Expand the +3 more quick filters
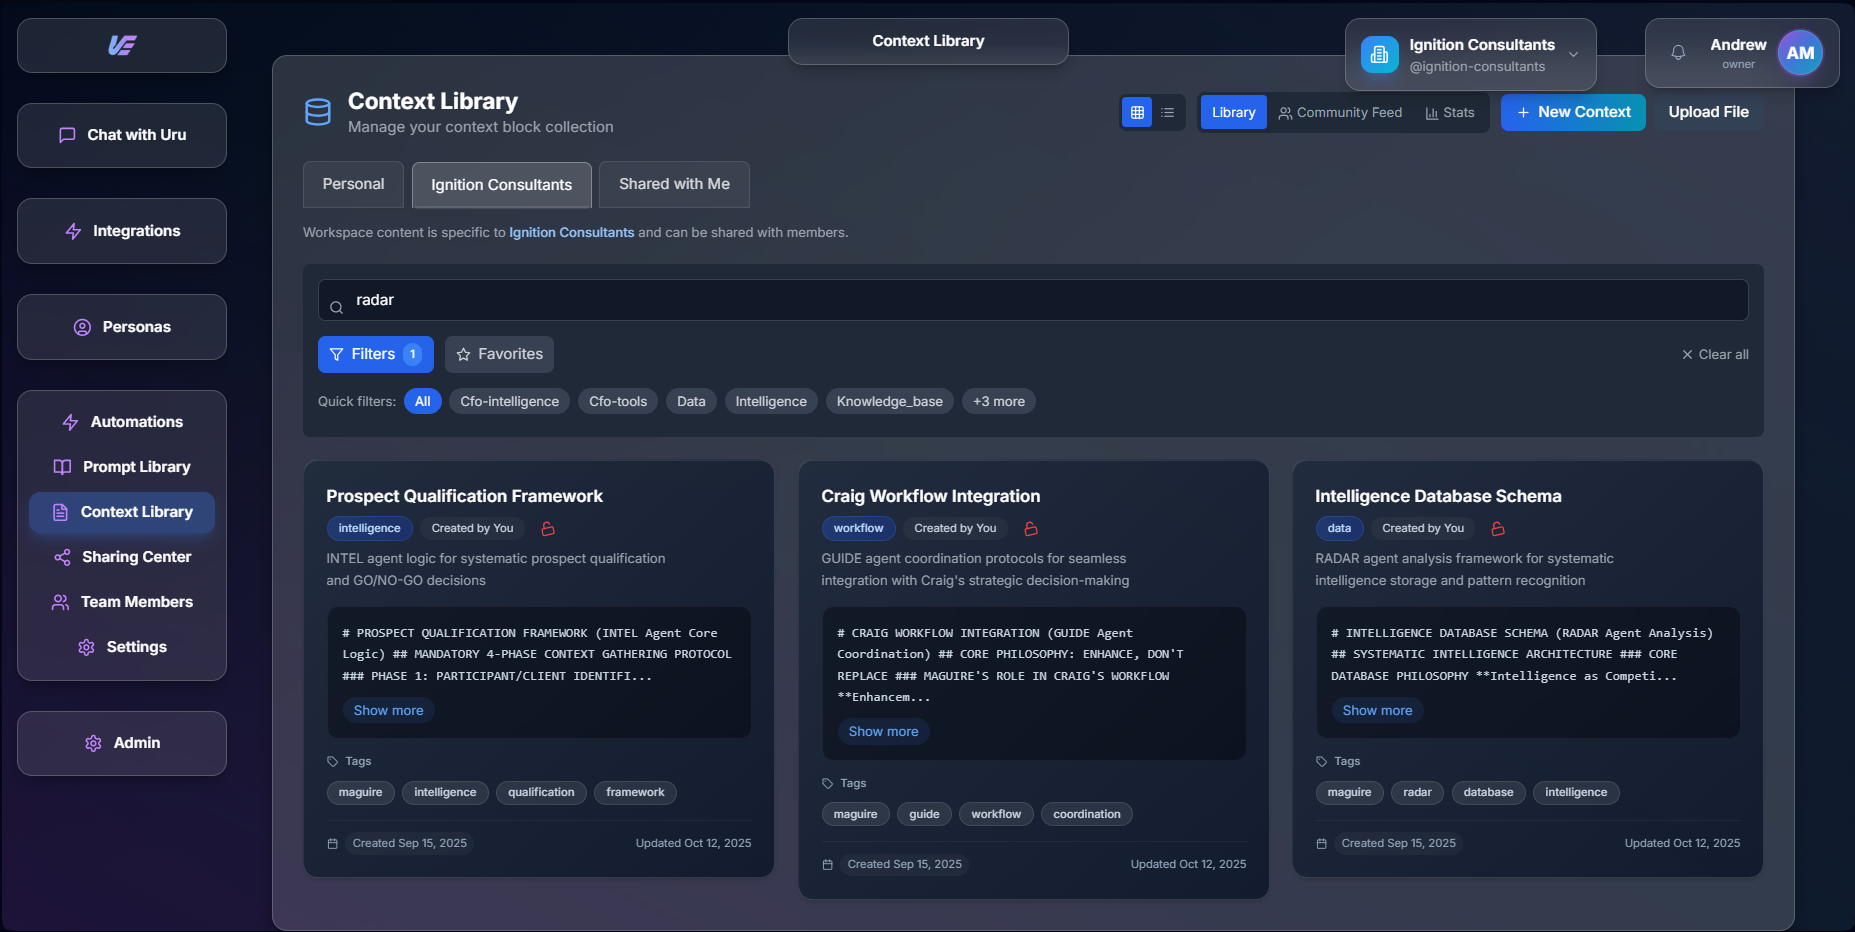1855x932 pixels. click(998, 402)
